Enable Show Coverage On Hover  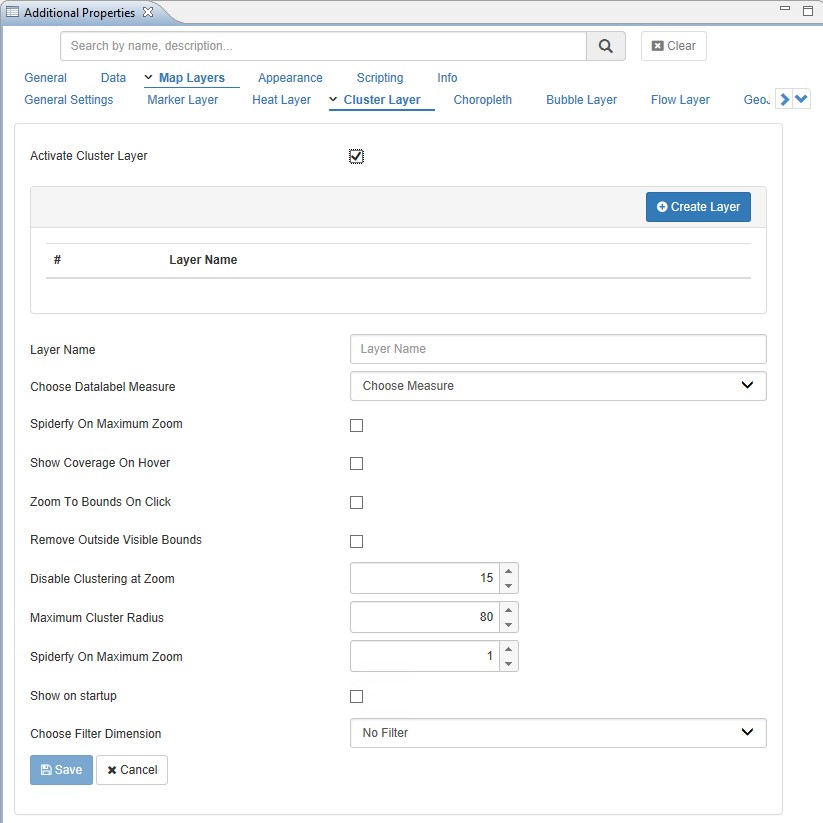click(x=356, y=464)
